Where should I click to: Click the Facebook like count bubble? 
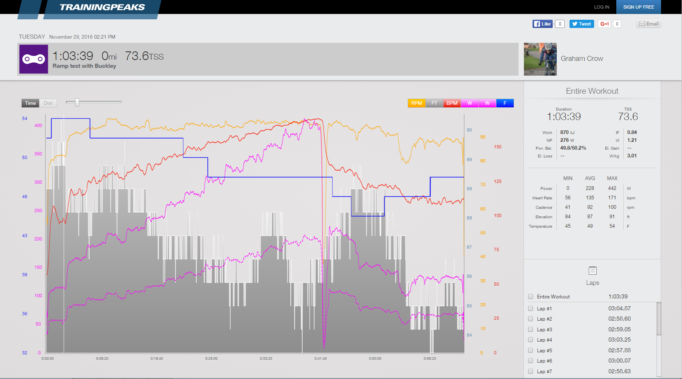[x=560, y=24]
